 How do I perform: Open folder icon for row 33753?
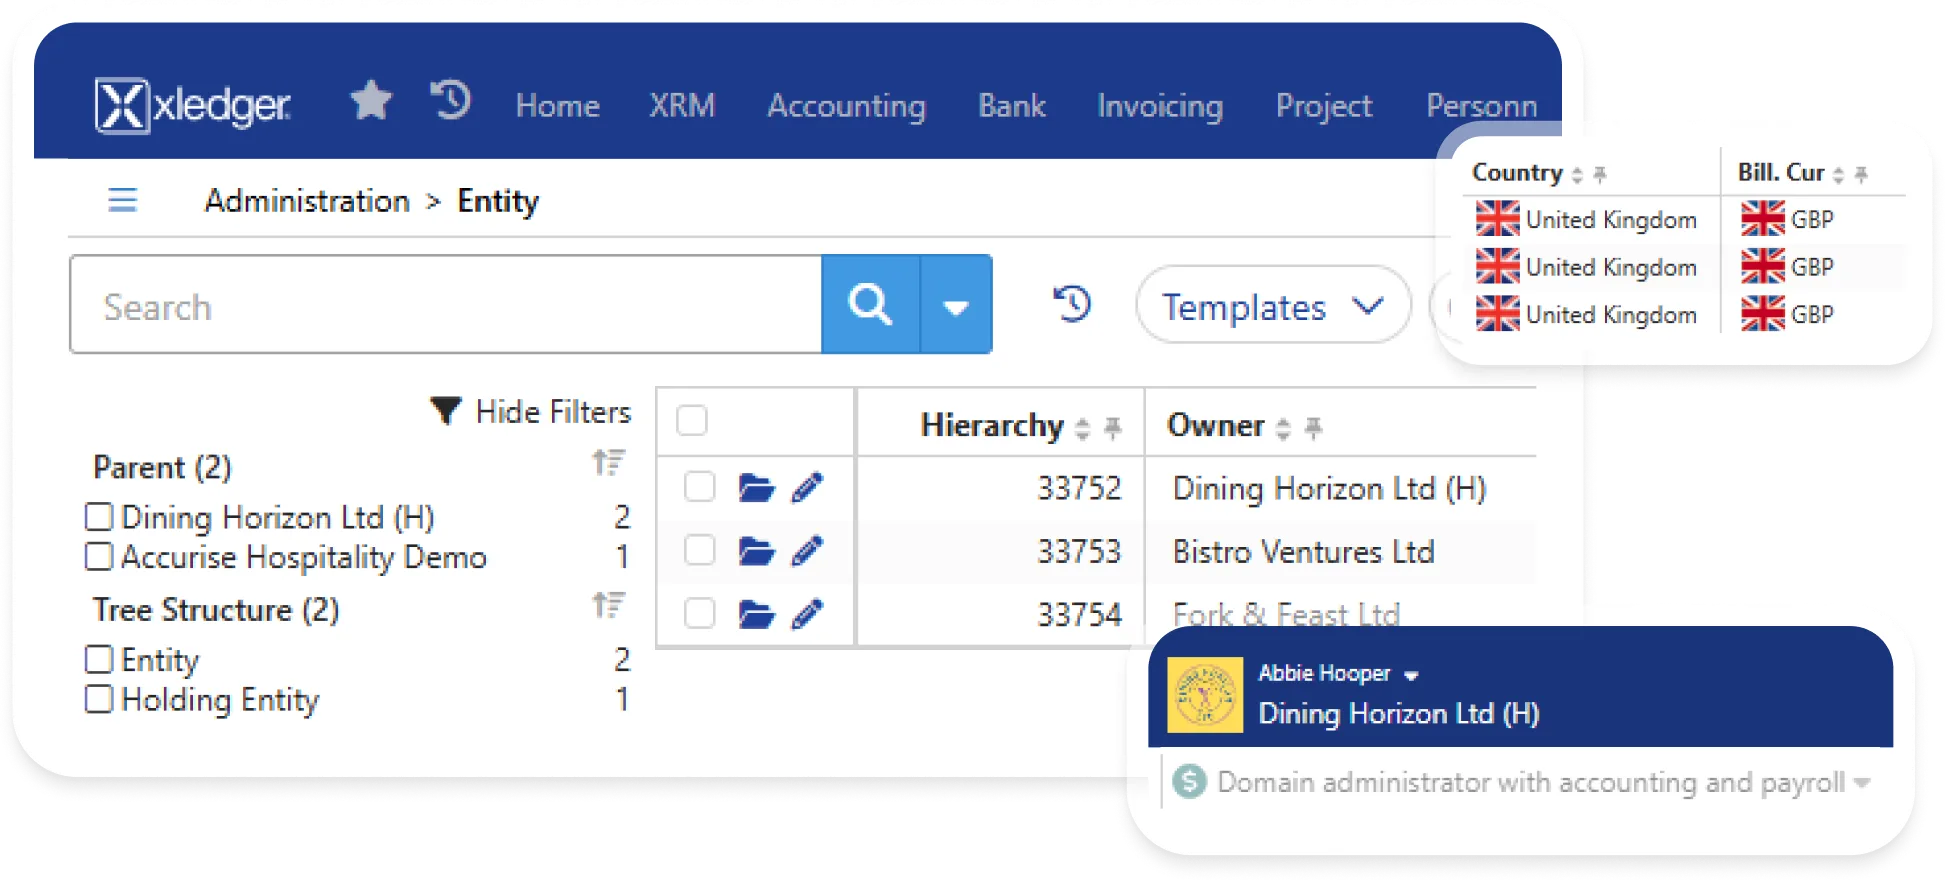[756, 551]
